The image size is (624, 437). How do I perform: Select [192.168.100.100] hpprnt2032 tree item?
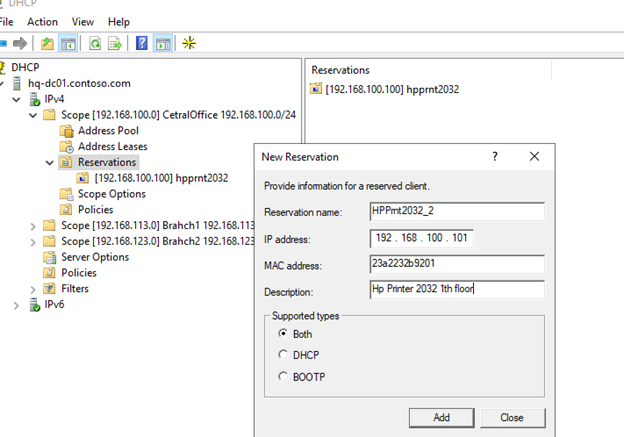[x=161, y=178]
